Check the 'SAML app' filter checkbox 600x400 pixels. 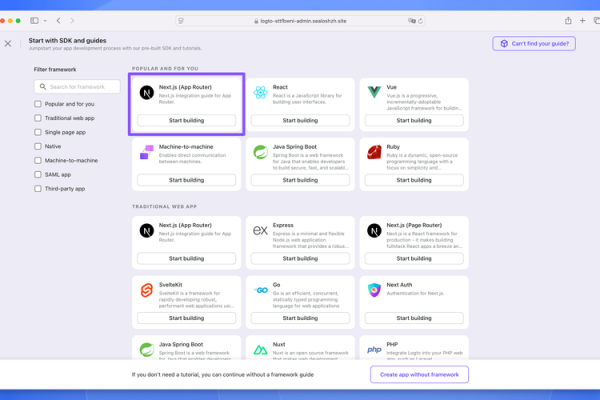click(x=38, y=175)
